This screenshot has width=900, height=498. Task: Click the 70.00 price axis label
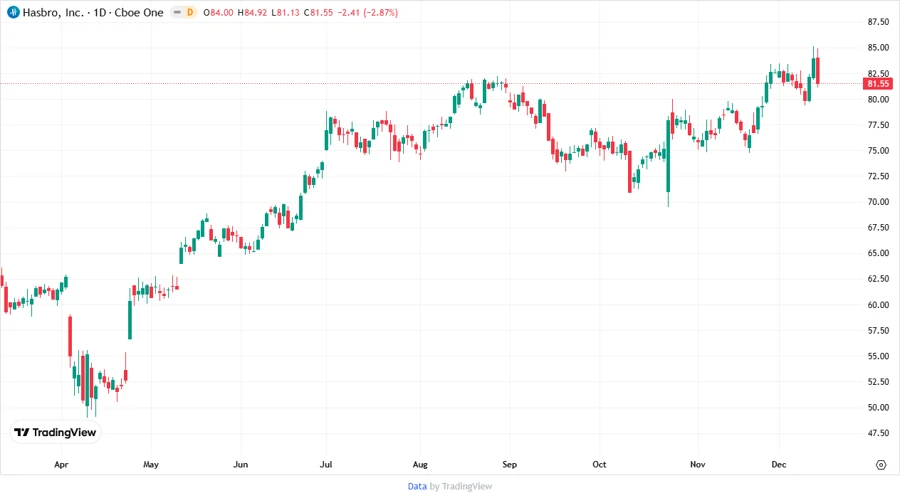click(x=878, y=202)
